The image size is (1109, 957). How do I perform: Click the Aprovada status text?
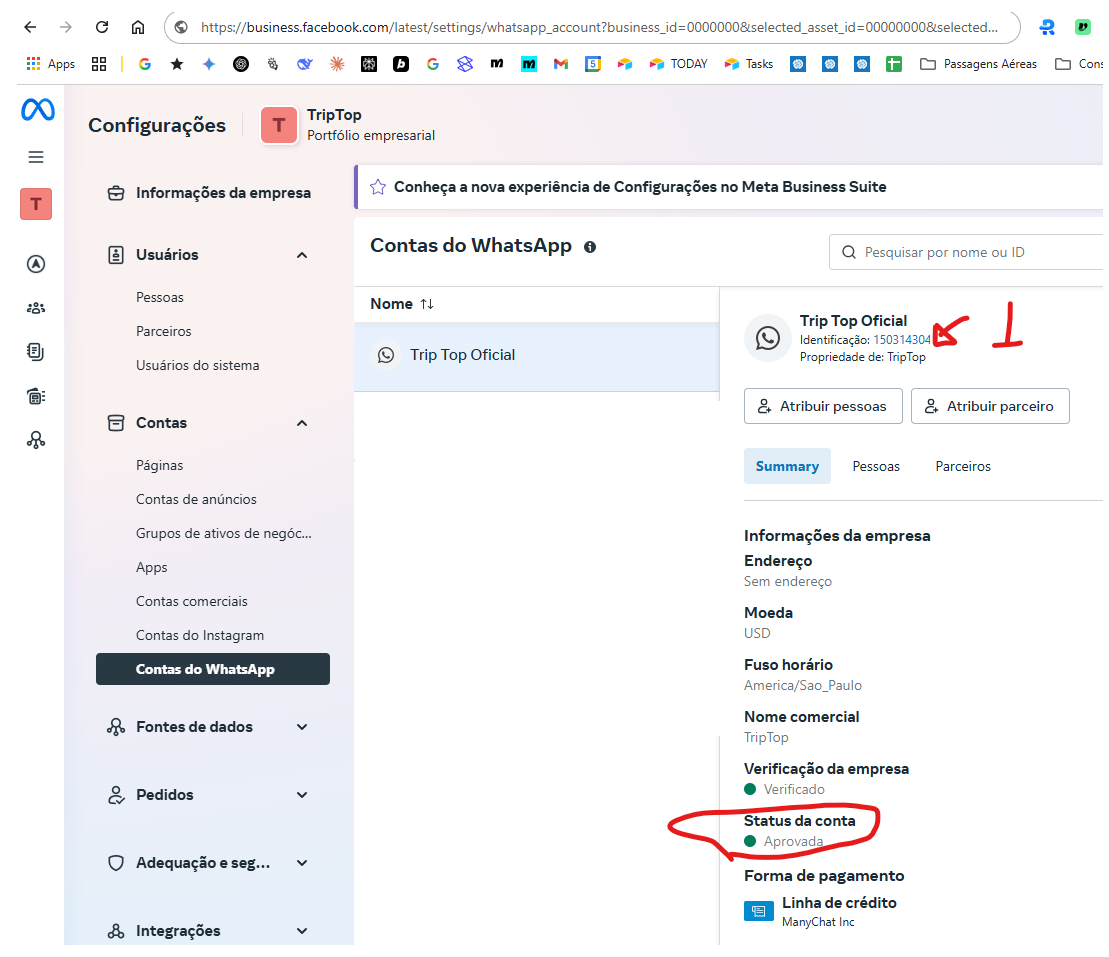pos(793,842)
